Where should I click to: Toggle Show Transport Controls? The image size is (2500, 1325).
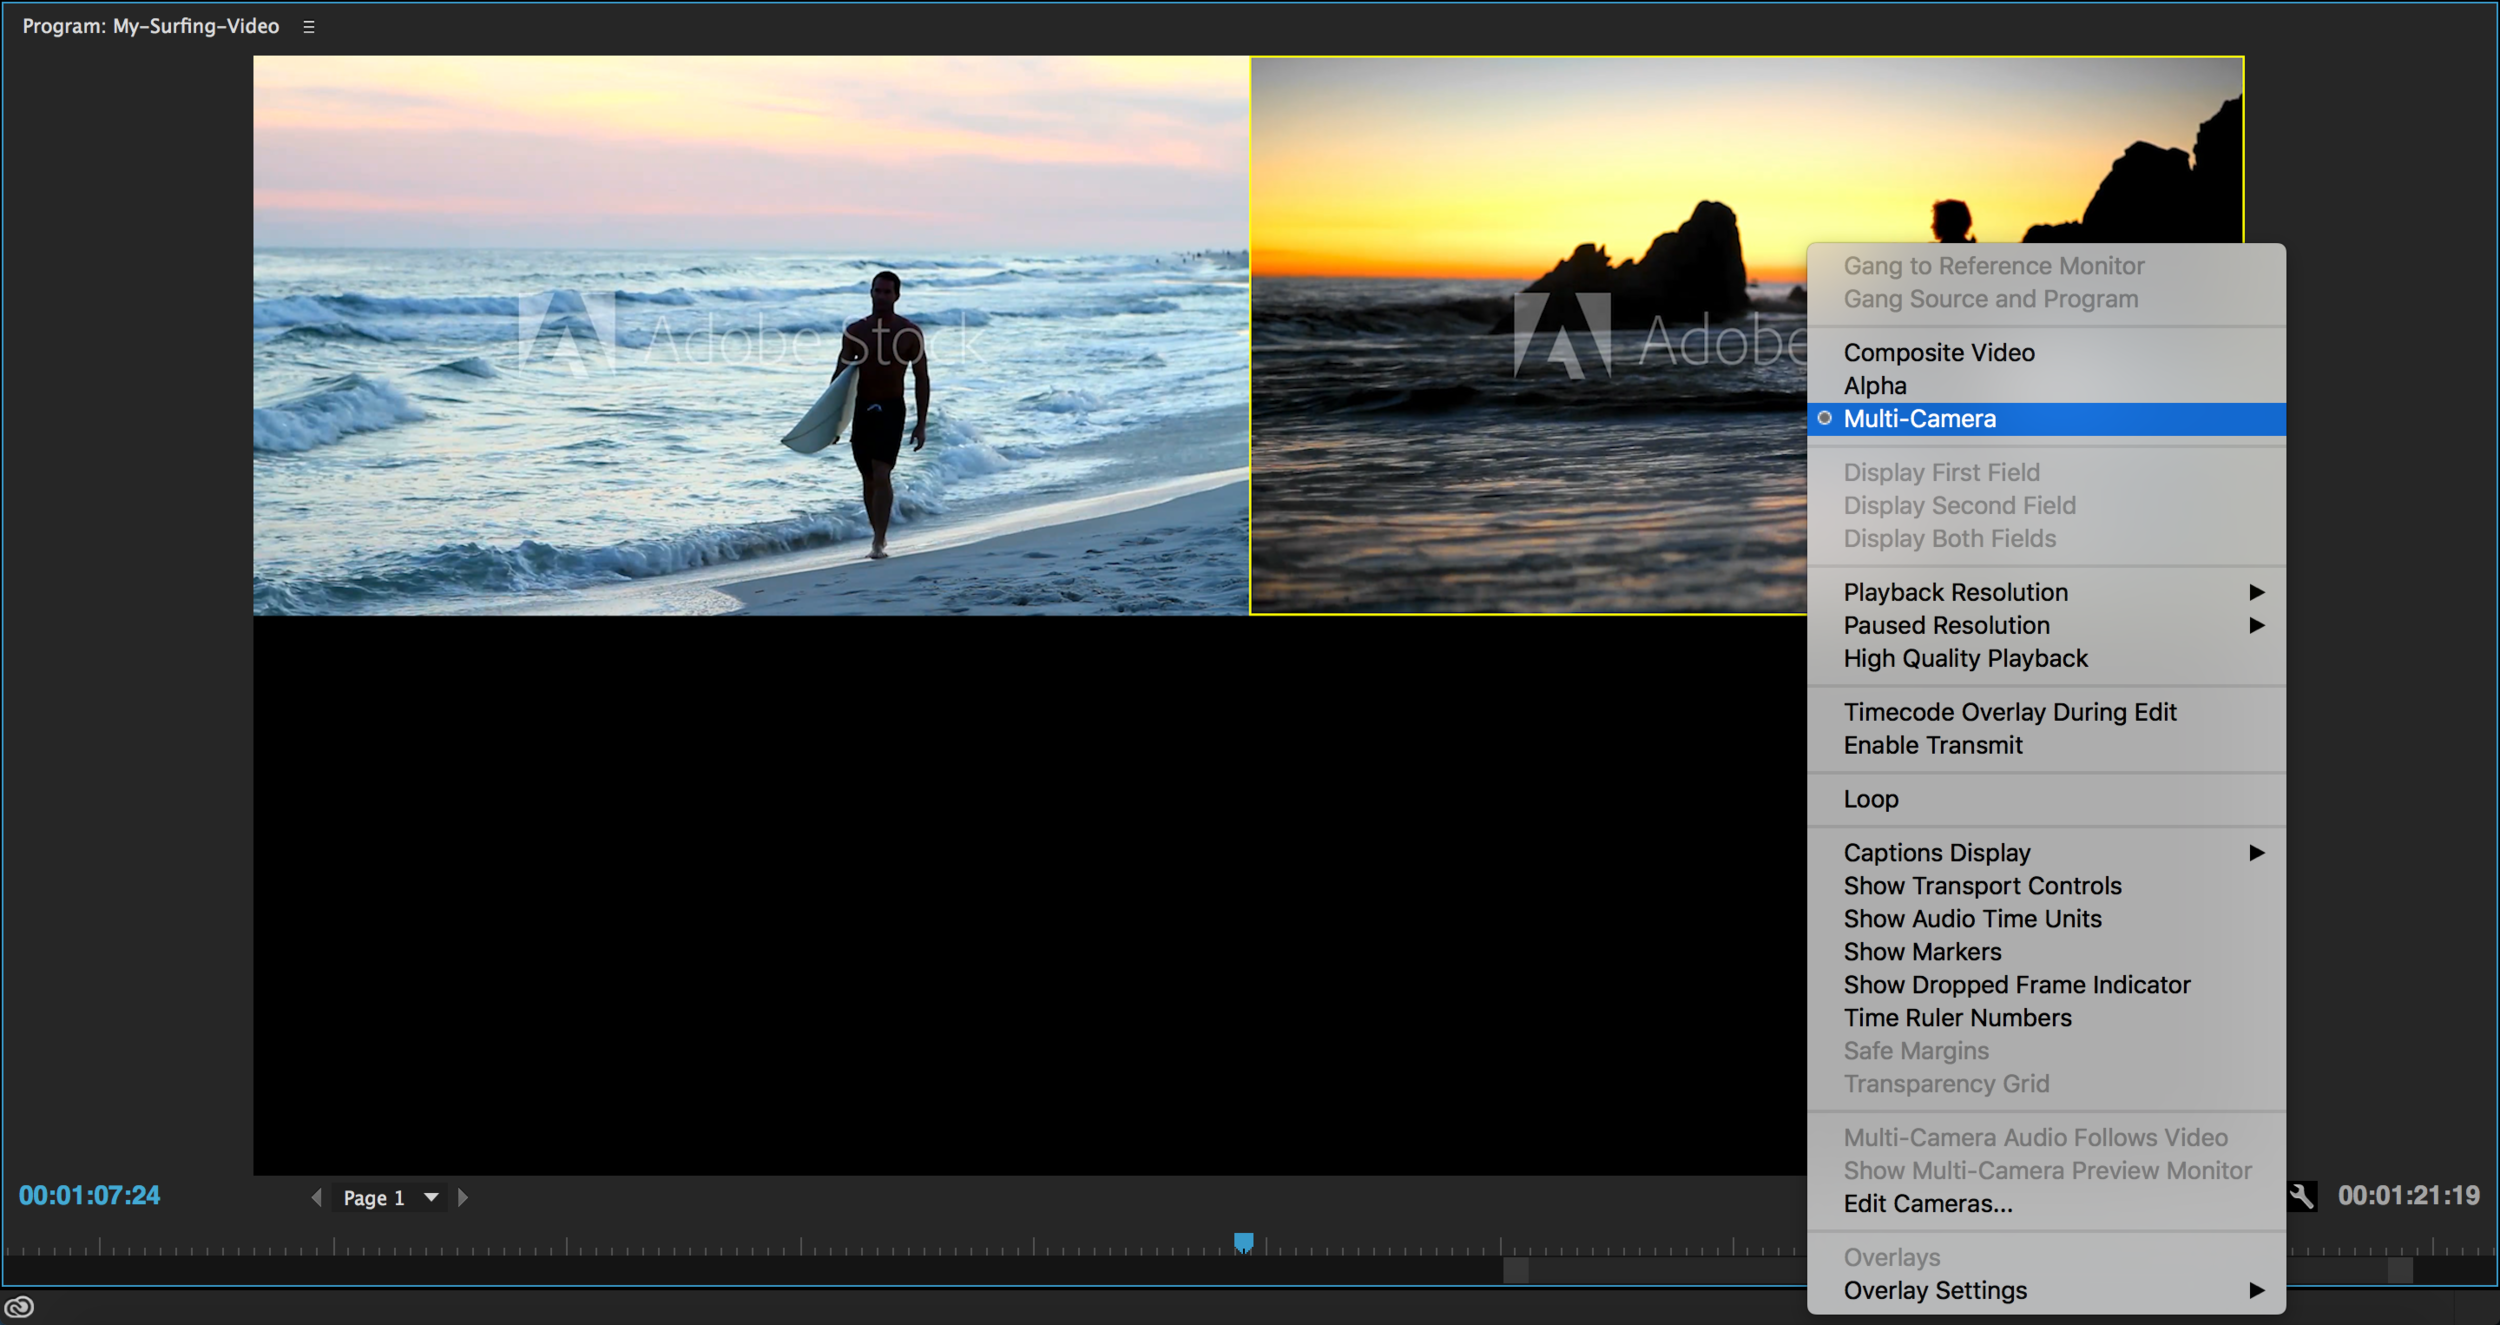tap(2046, 885)
